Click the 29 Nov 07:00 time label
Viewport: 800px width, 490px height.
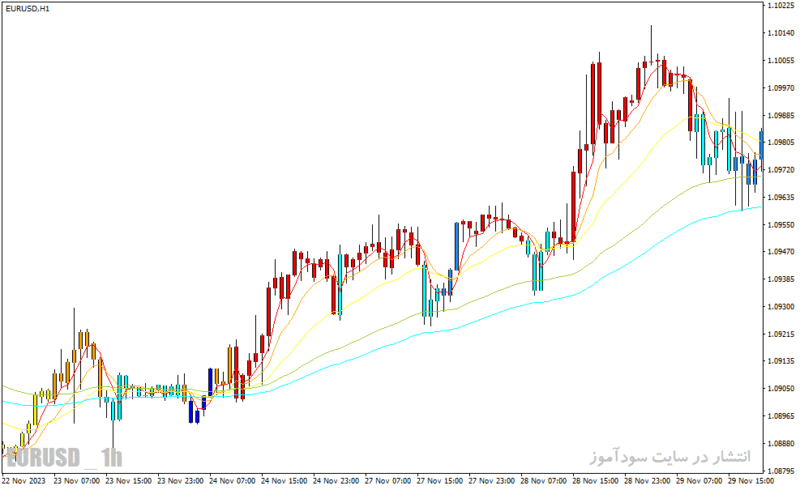pos(699,481)
